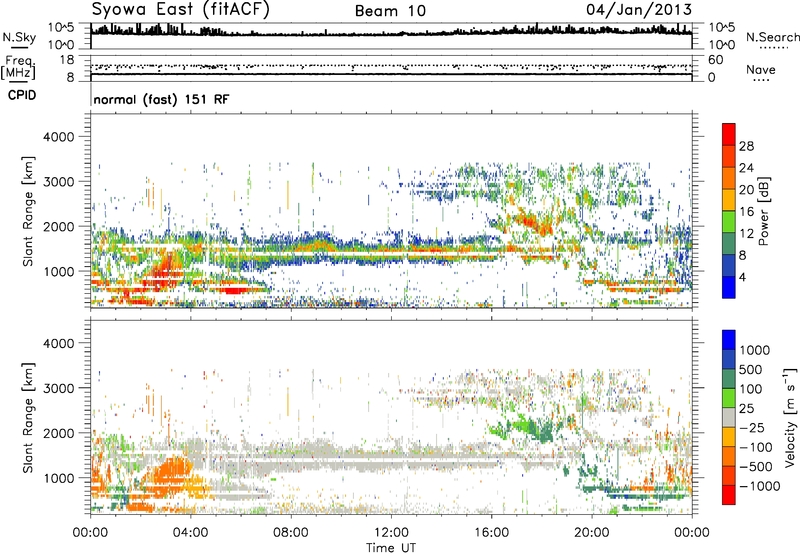The width and height of the screenshot is (800, 554).
Task: Click the power colorbar value 24
Action: [746, 168]
